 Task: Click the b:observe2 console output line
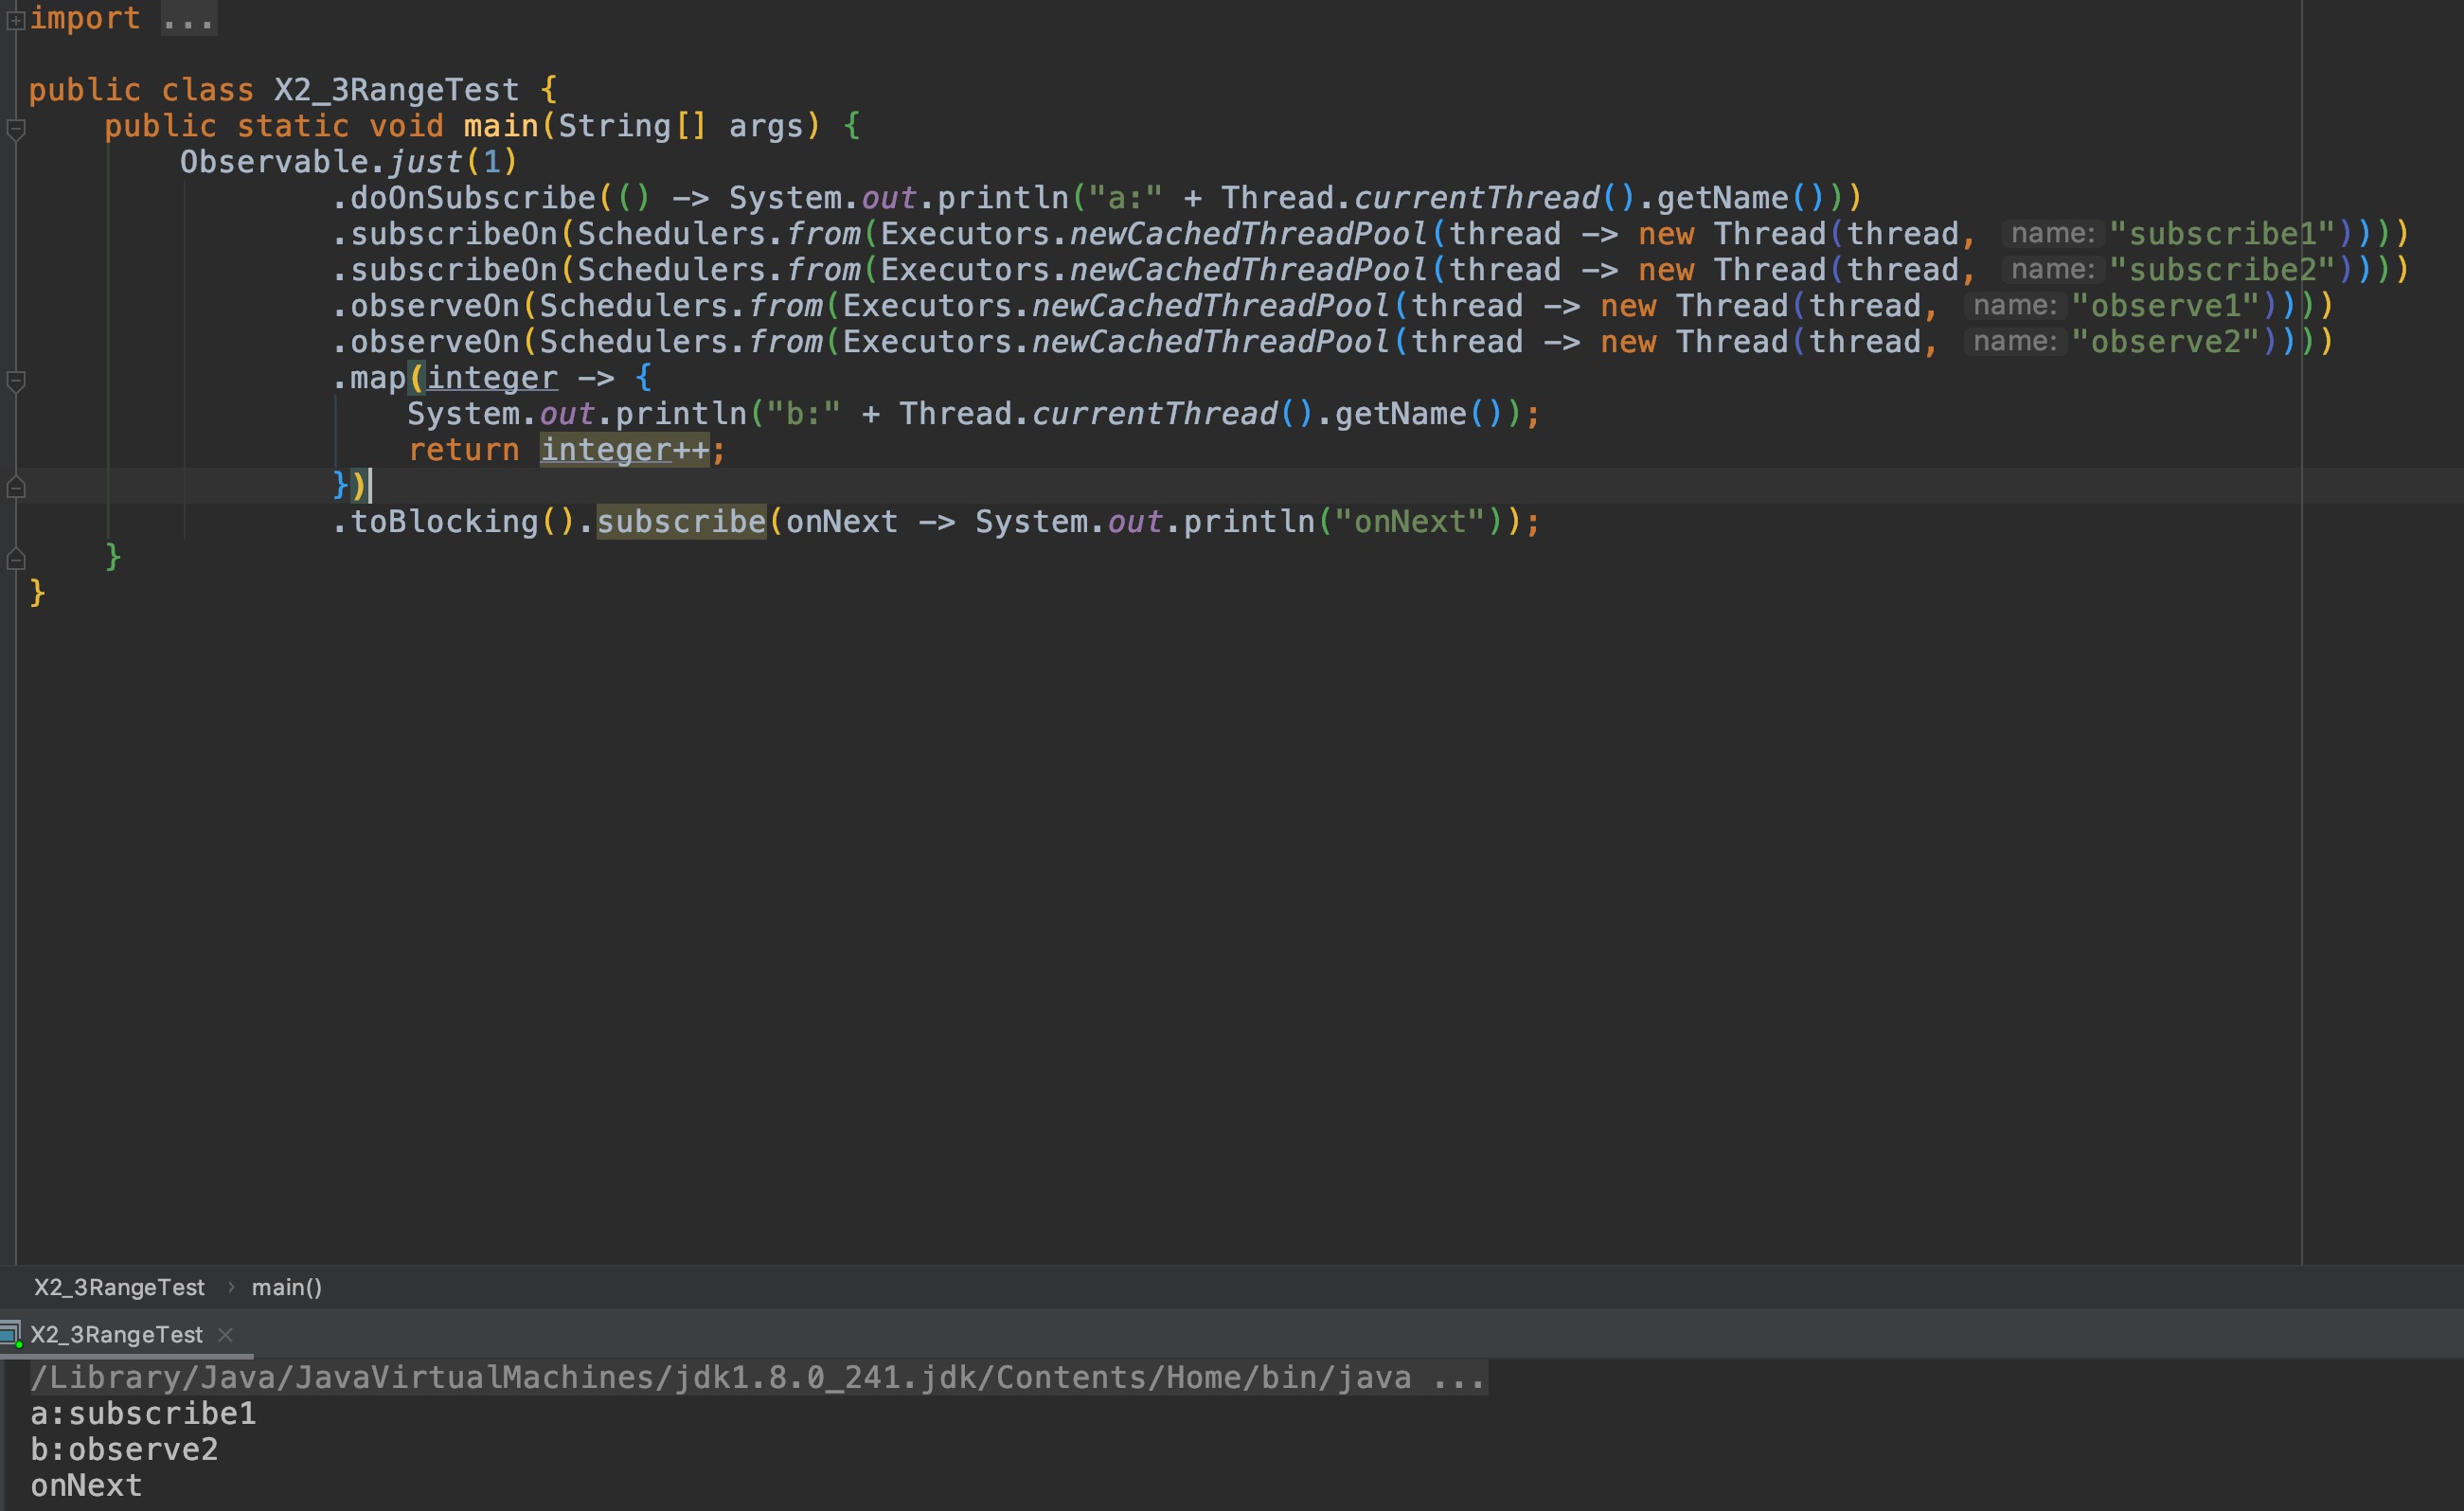(124, 1449)
